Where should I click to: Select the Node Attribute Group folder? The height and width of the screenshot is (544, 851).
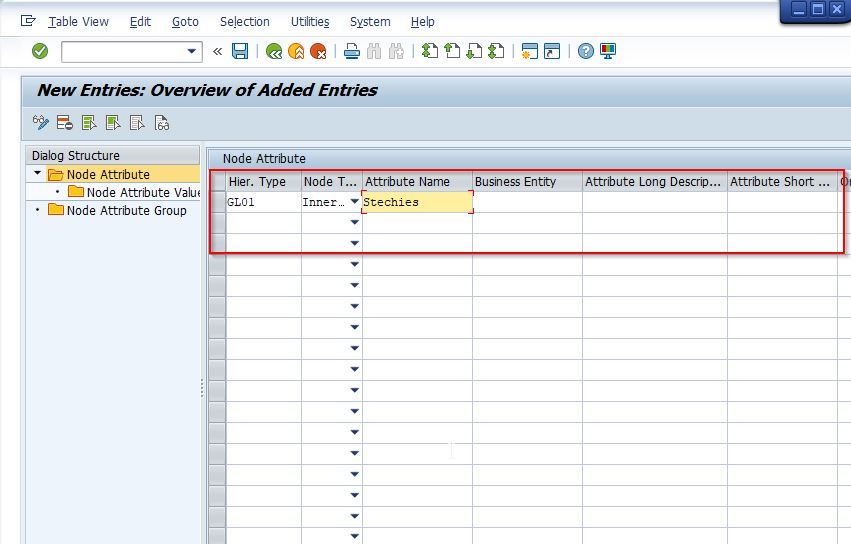pos(117,210)
